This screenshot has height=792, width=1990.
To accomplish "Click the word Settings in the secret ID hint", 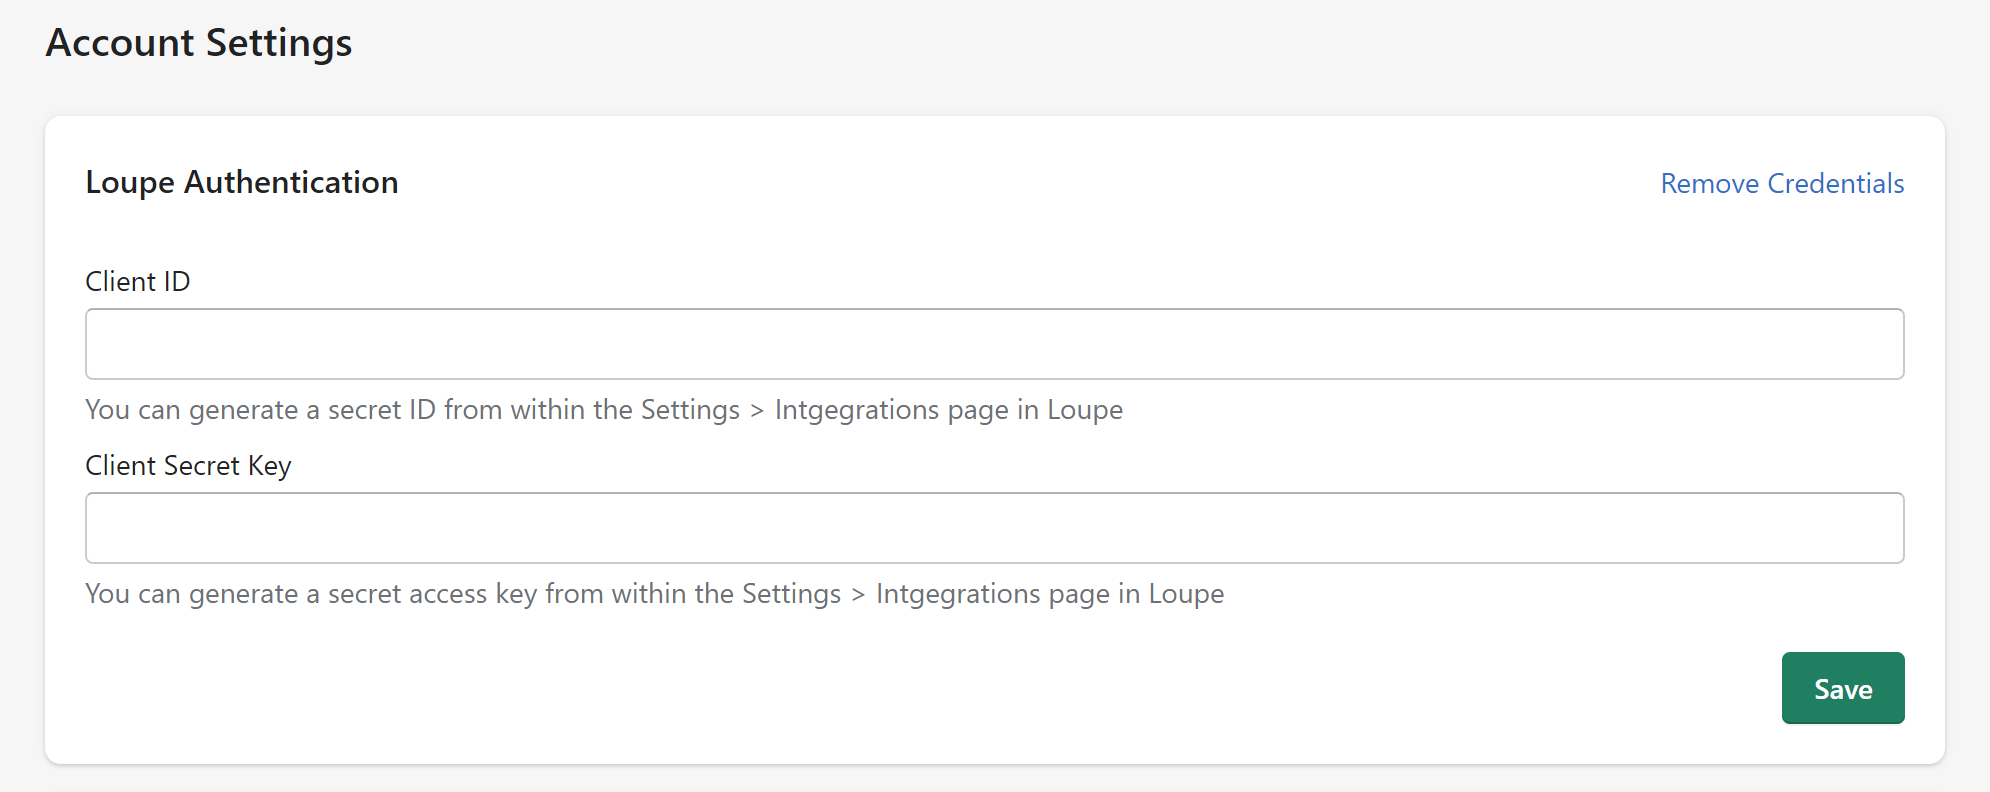I will pyautogui.click(x=690, y=410).
